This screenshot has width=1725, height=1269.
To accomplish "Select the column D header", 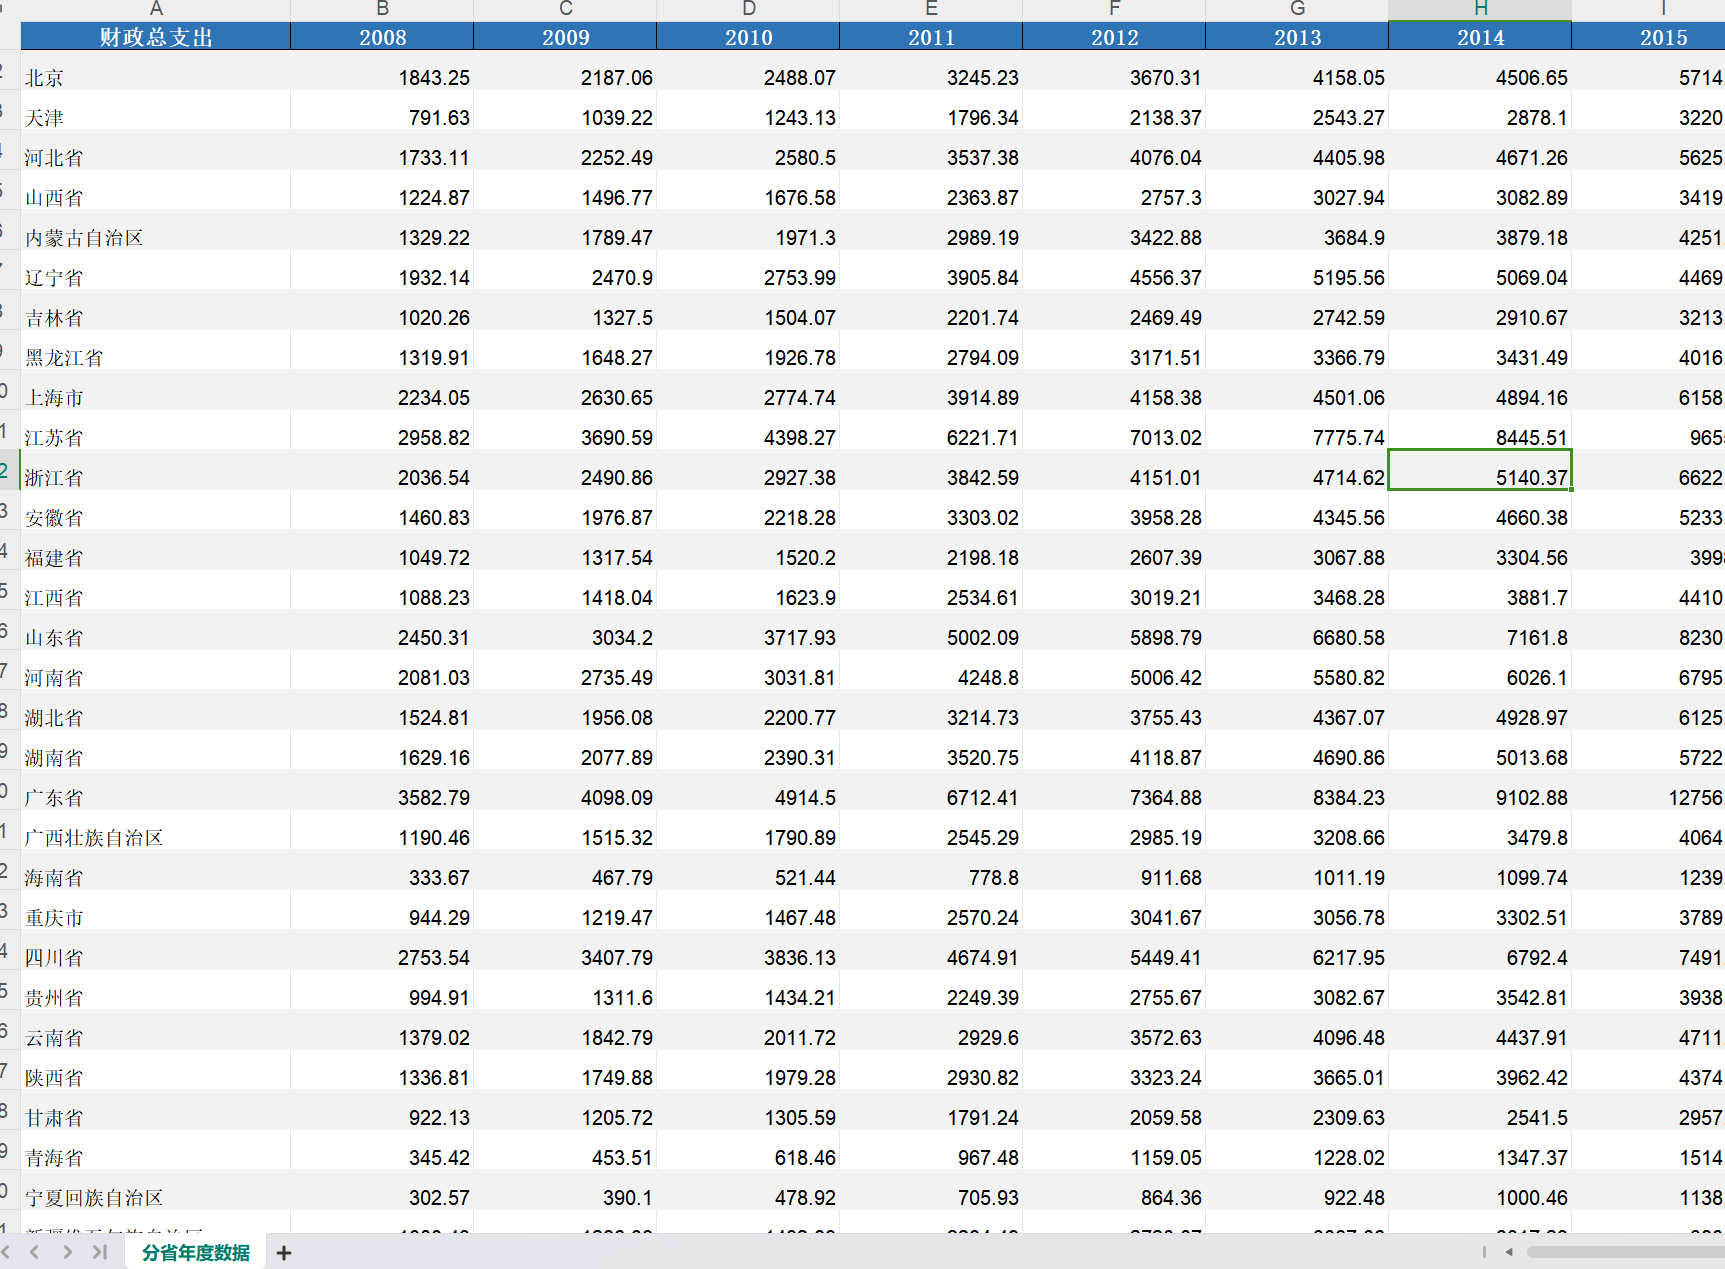I will point(748,9).
